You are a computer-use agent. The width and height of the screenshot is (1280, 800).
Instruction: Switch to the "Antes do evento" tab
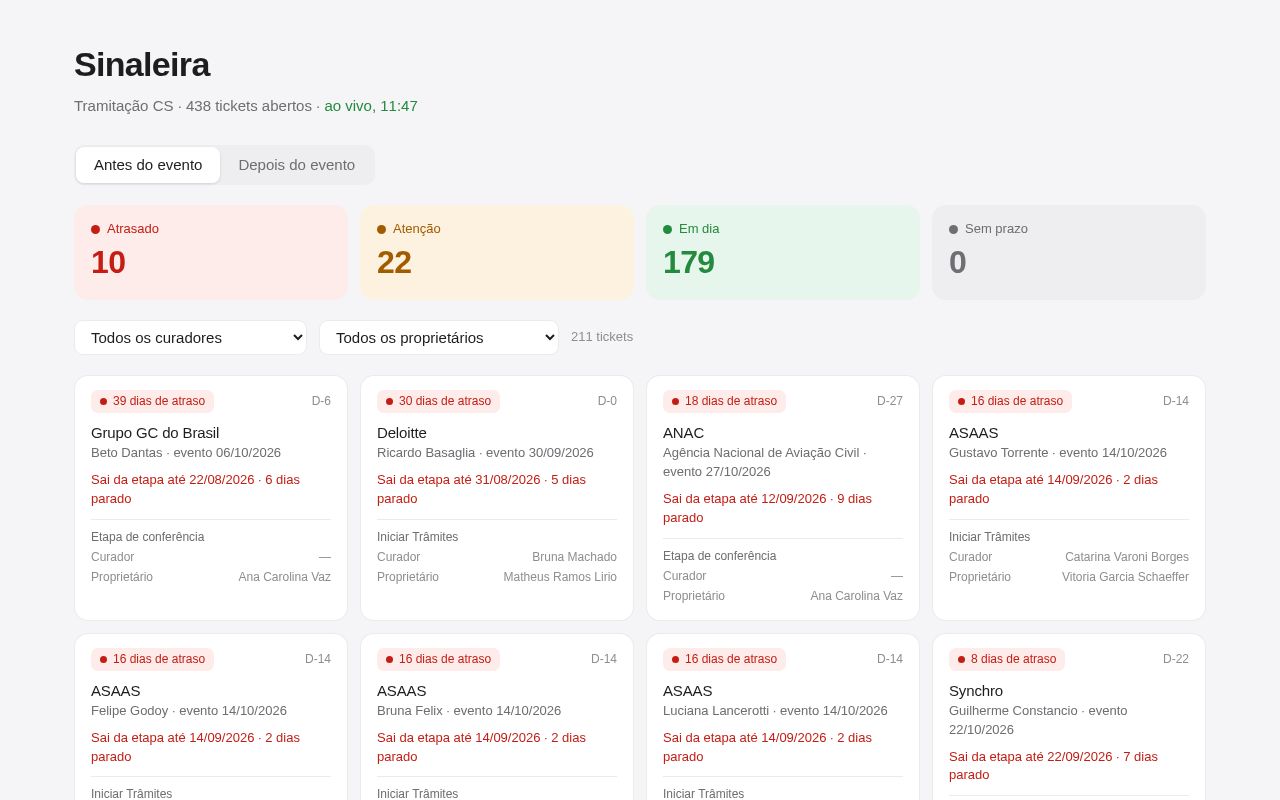(x=148, y=165)
